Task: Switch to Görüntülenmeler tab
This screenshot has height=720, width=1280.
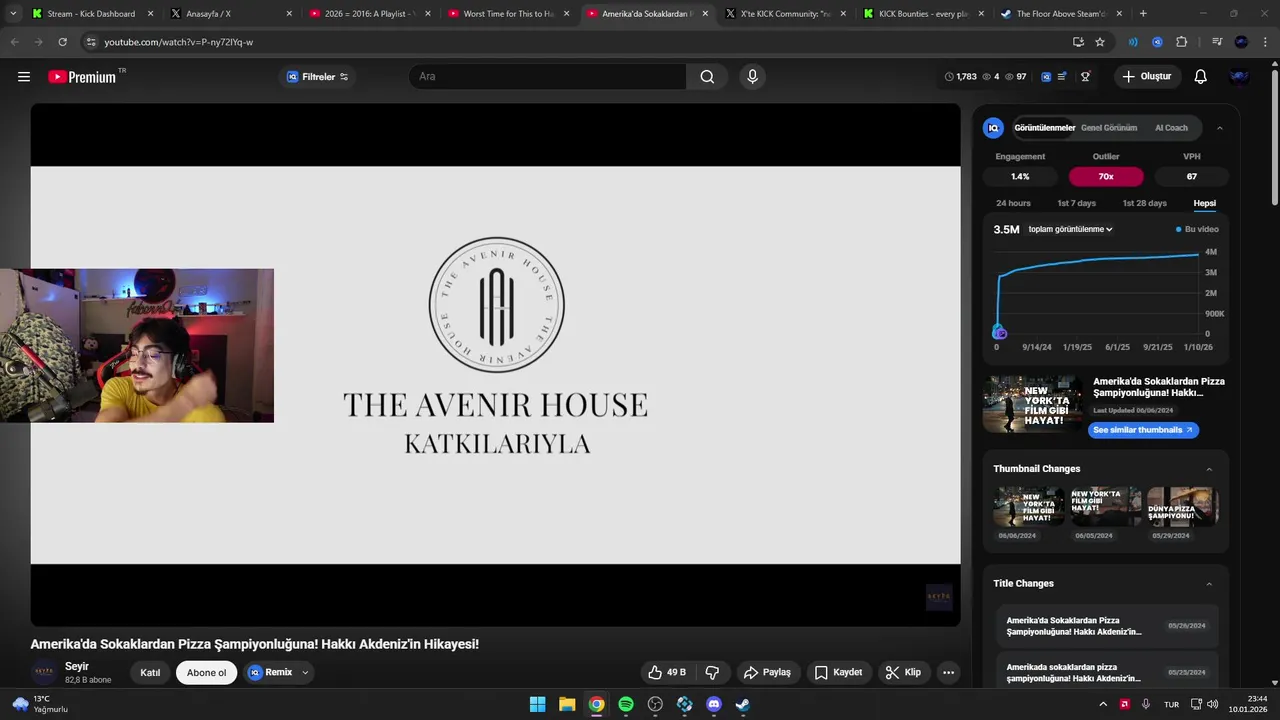Action: (1044, 128)
